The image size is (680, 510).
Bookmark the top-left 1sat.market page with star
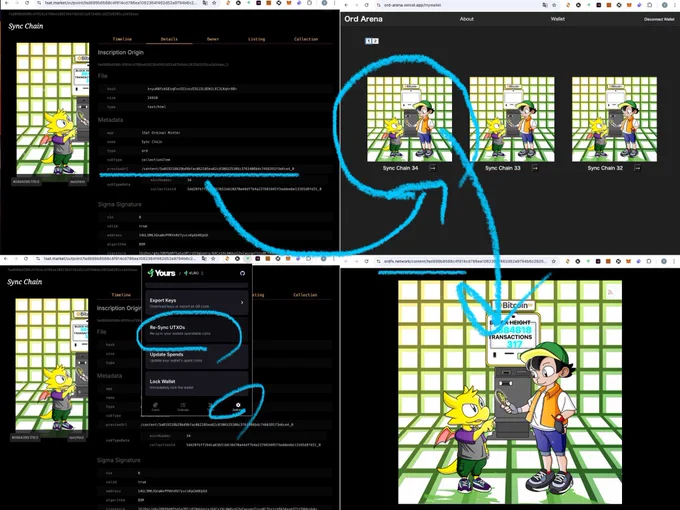[214, 3]
